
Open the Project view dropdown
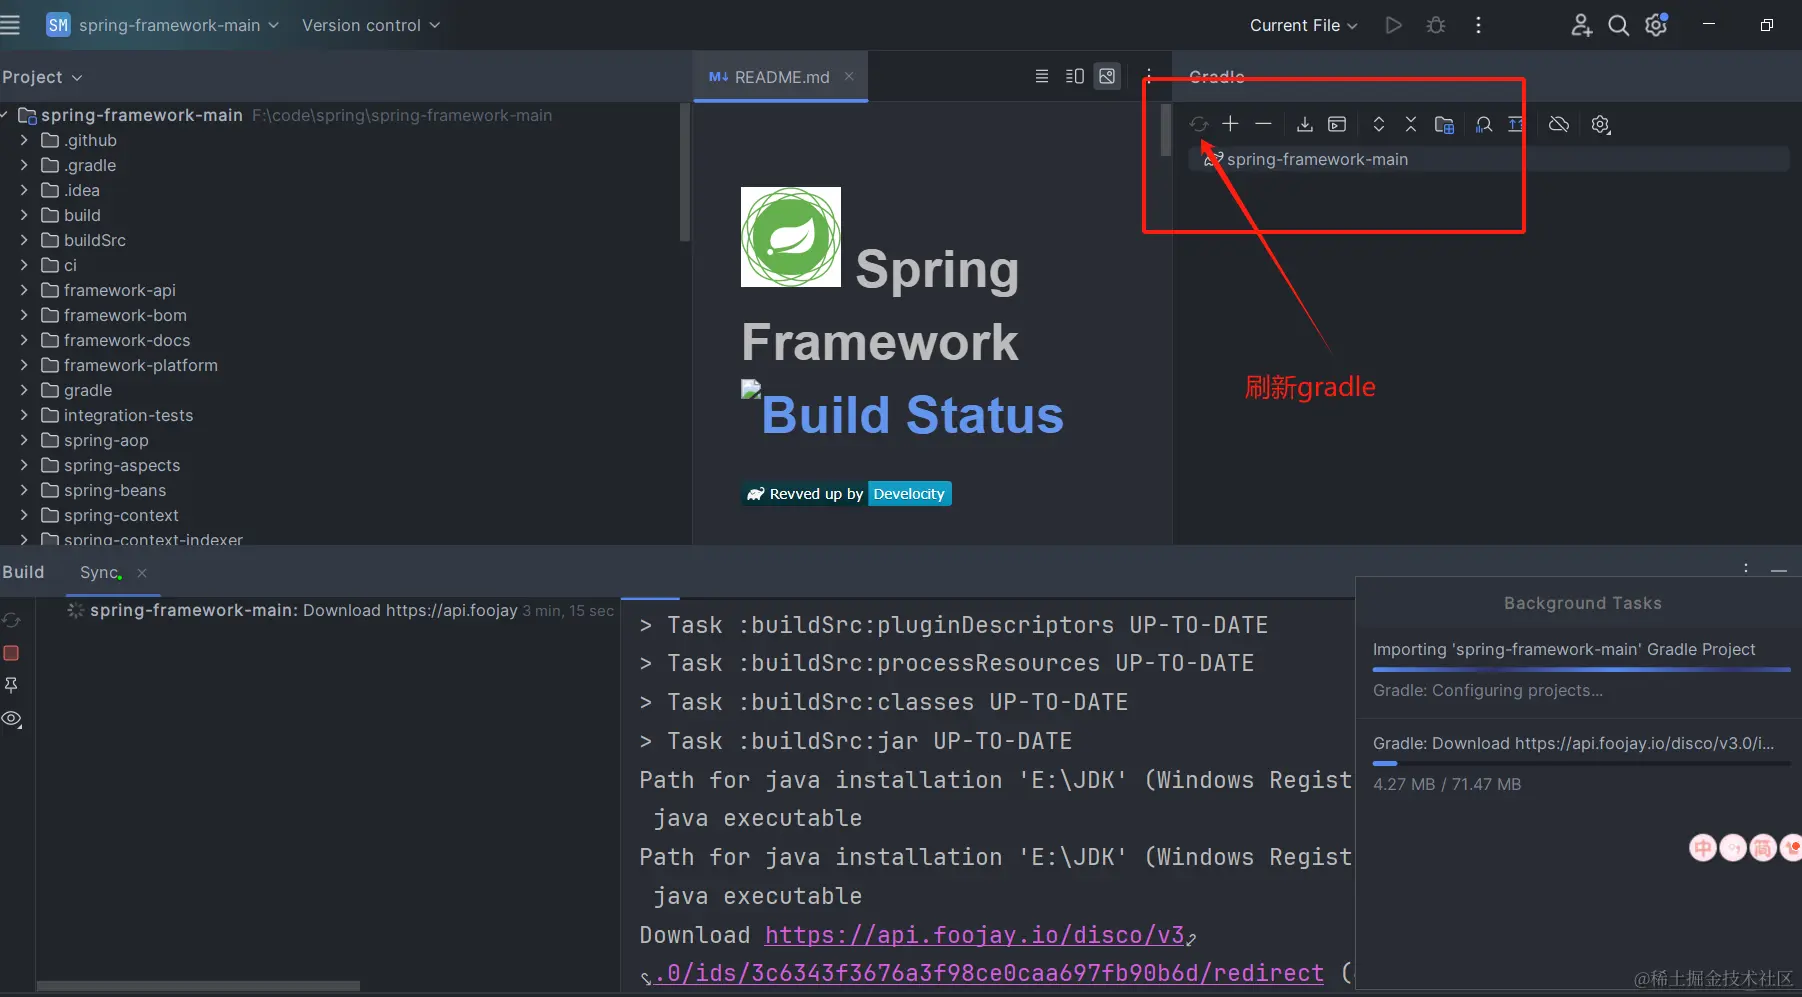42,77
